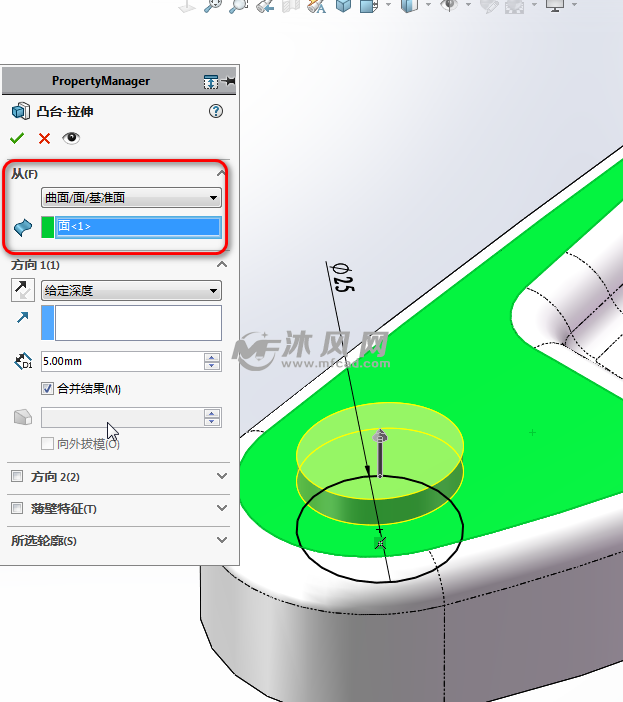
Task: Open the 曲面/面/基准面 start condition dropdown
Action: tap(131, 197)
